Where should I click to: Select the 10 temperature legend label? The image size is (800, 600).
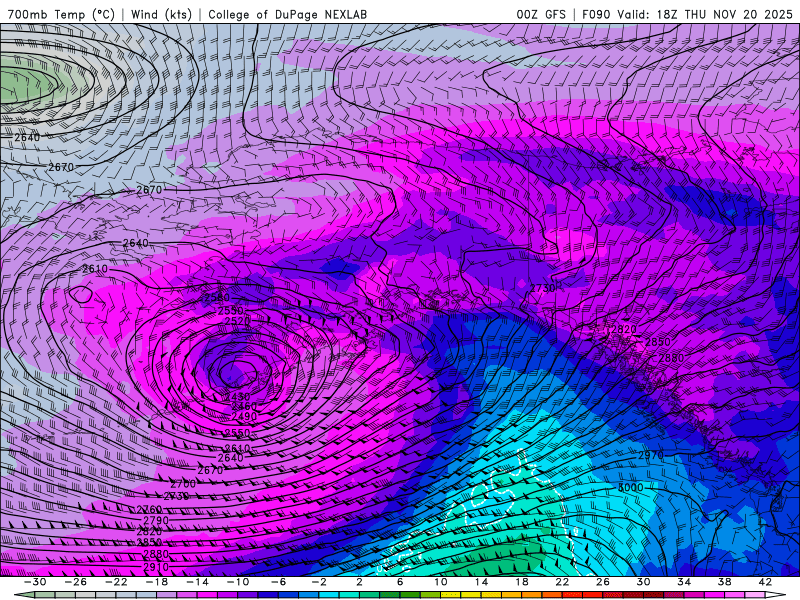(440, 582)
